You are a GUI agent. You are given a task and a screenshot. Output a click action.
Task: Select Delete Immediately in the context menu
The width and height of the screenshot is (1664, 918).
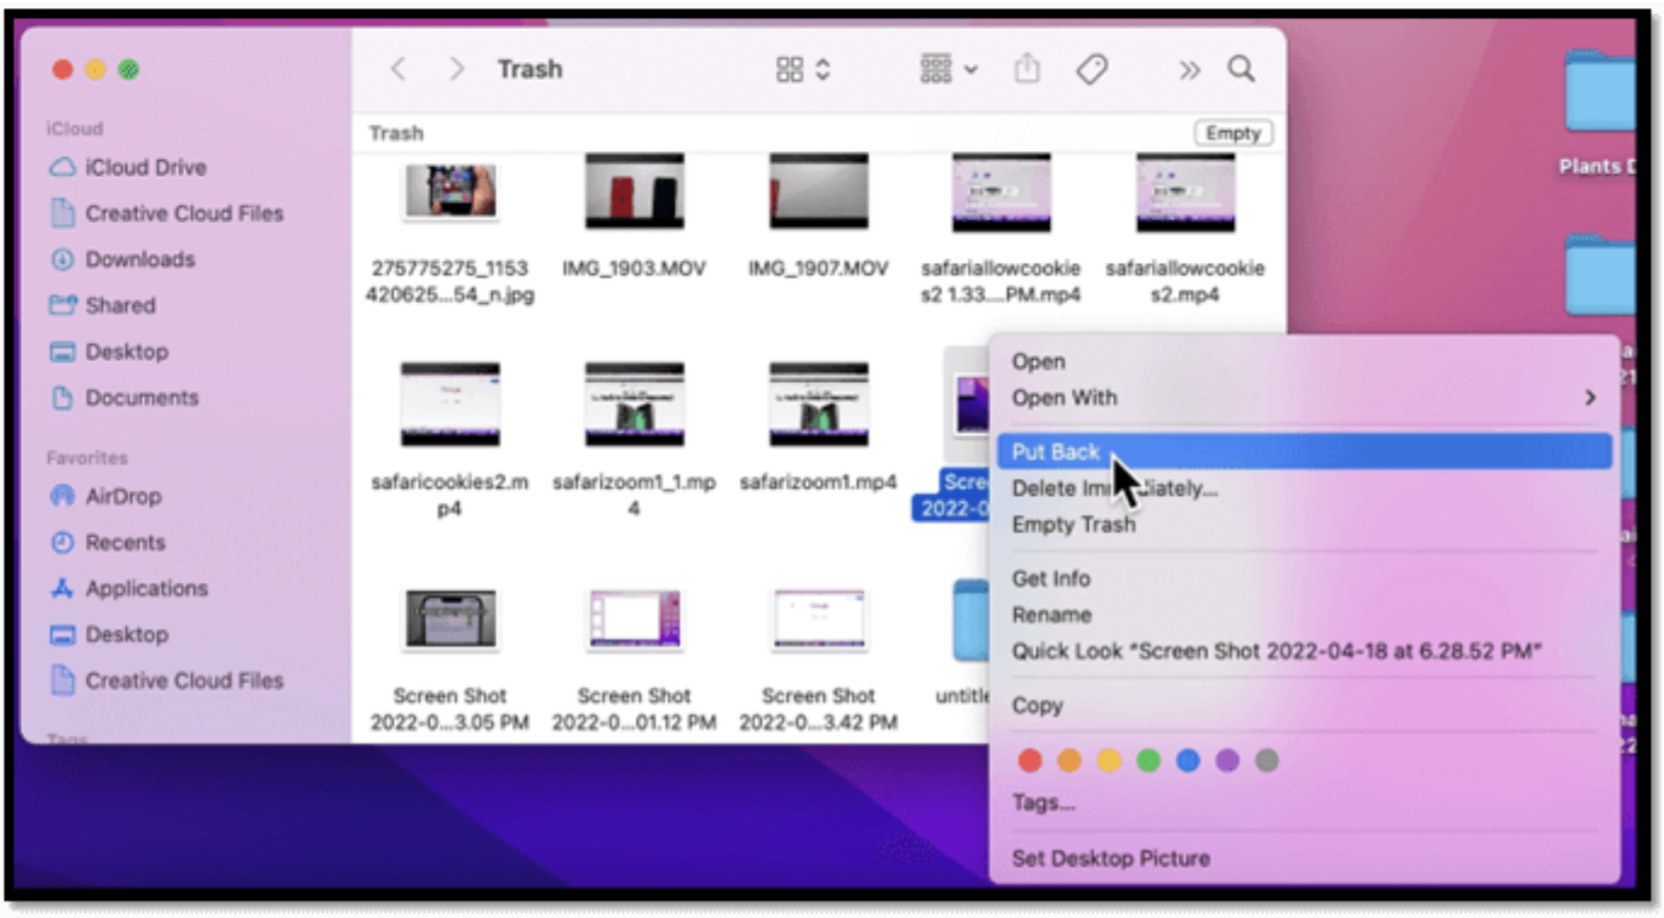click(x=1304, y=488)
